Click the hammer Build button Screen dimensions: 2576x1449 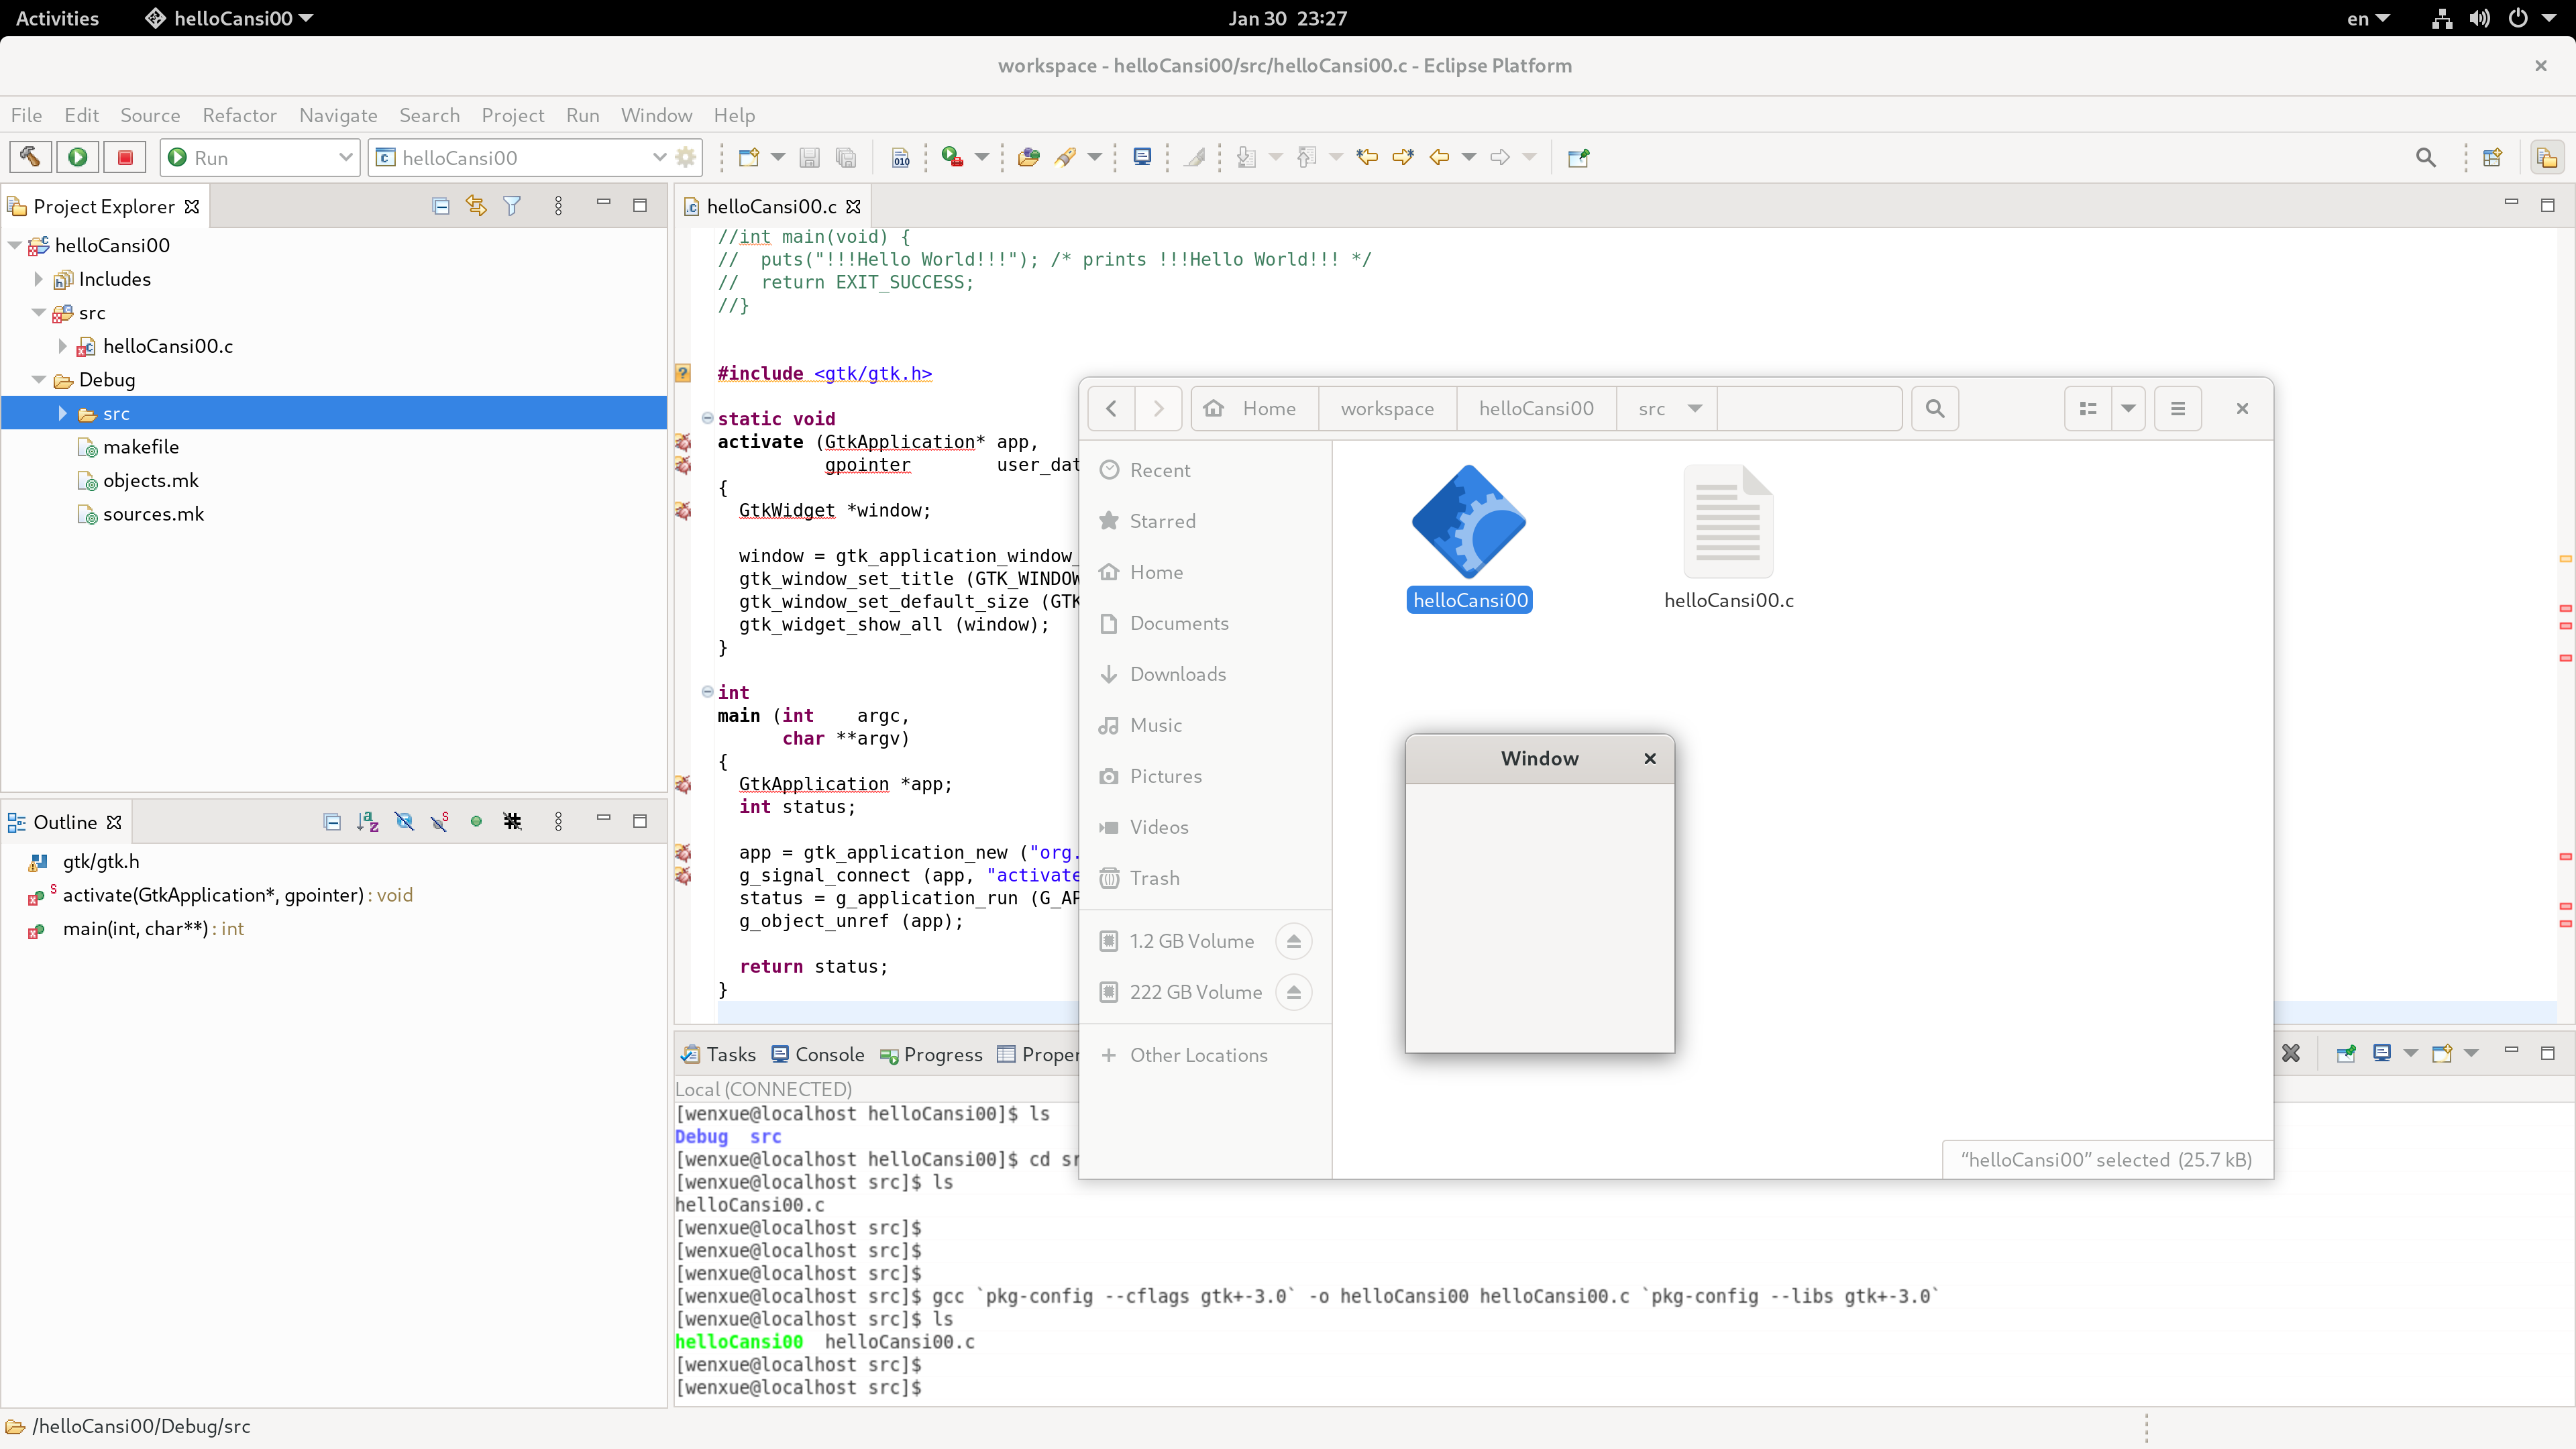point(30,157)
